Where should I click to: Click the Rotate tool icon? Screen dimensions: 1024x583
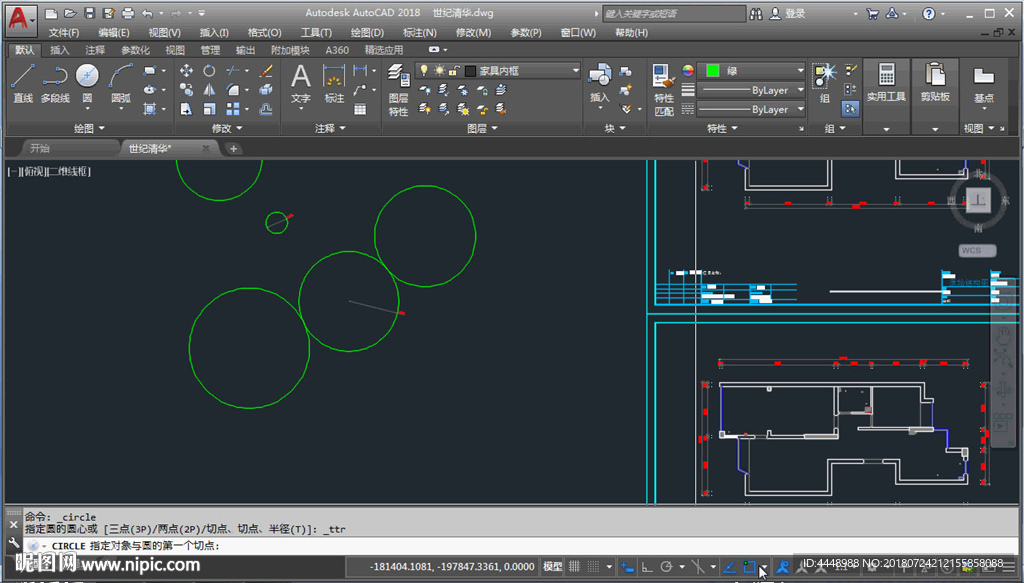pos(209,71)
